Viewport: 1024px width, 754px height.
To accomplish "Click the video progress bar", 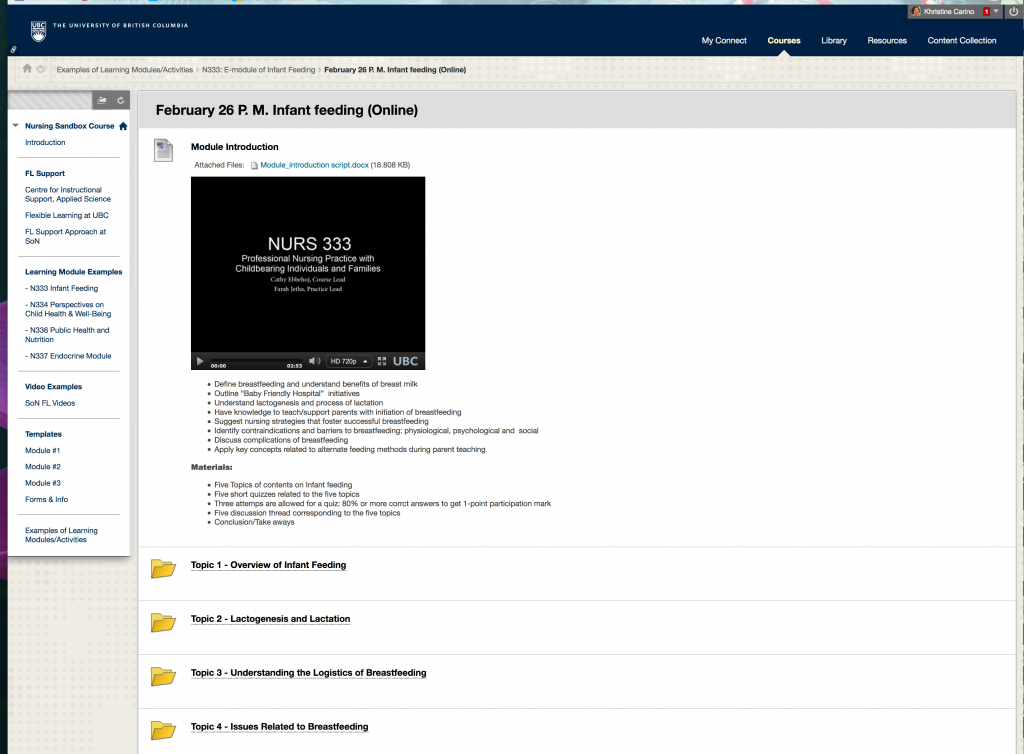I will click(x=256, y=359).
